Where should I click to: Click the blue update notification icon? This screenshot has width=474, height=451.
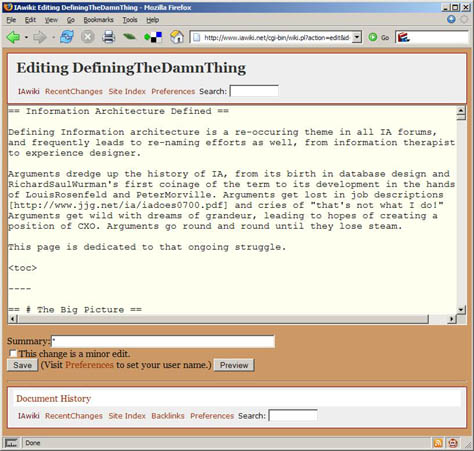pyautogui.click(x=451, y=19)
